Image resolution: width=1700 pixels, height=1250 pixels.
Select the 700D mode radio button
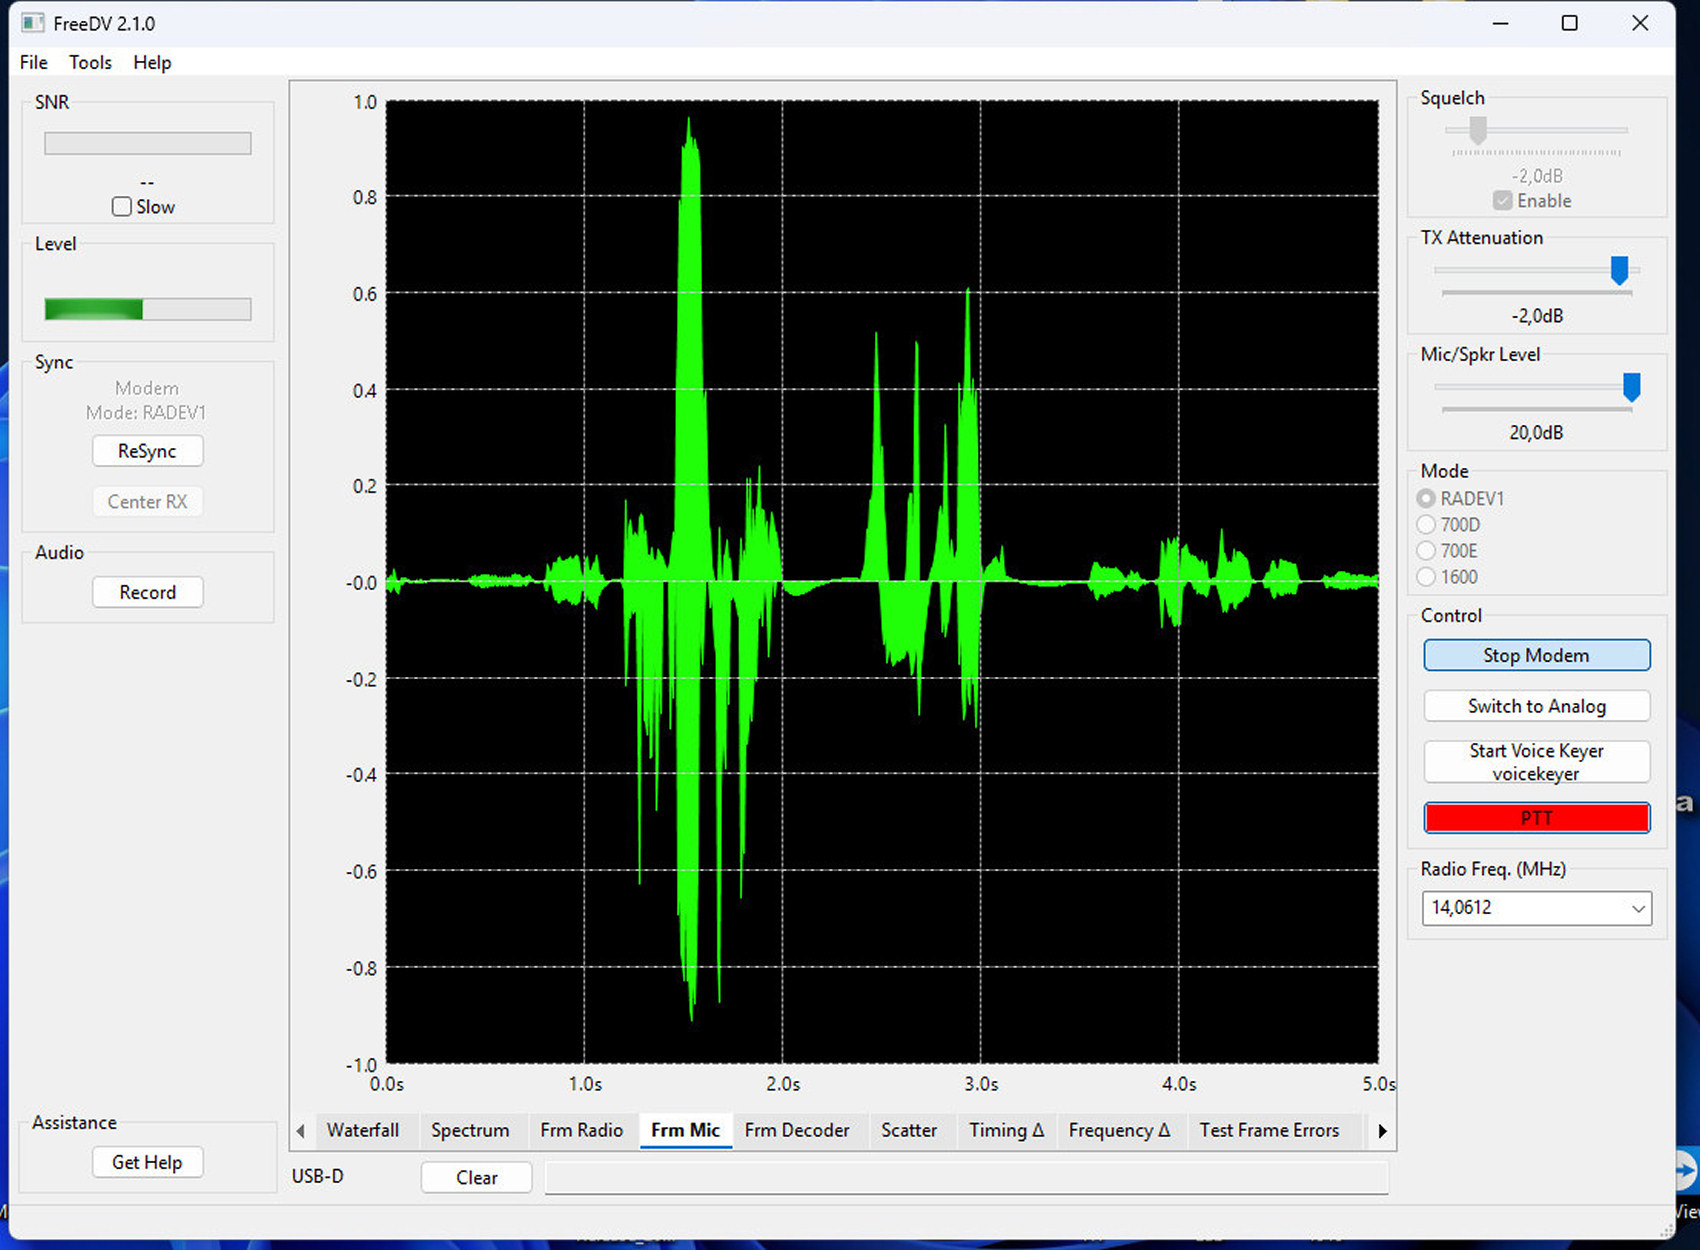pos(1426,525)
